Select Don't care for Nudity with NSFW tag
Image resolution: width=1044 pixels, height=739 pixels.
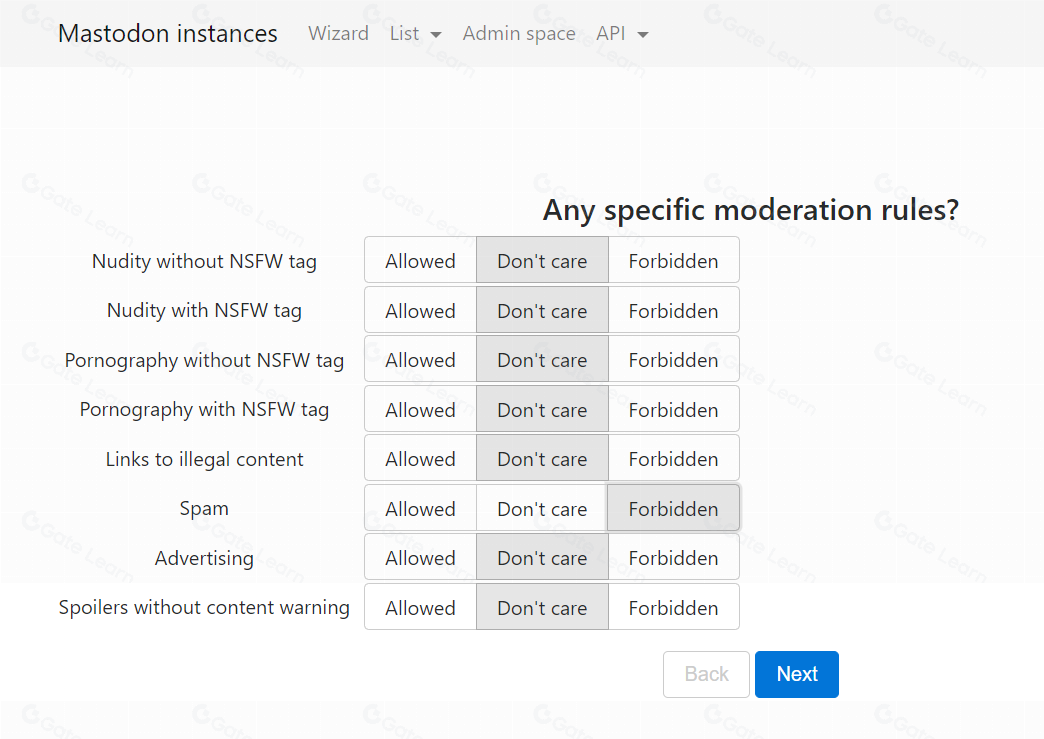point(542,311)
